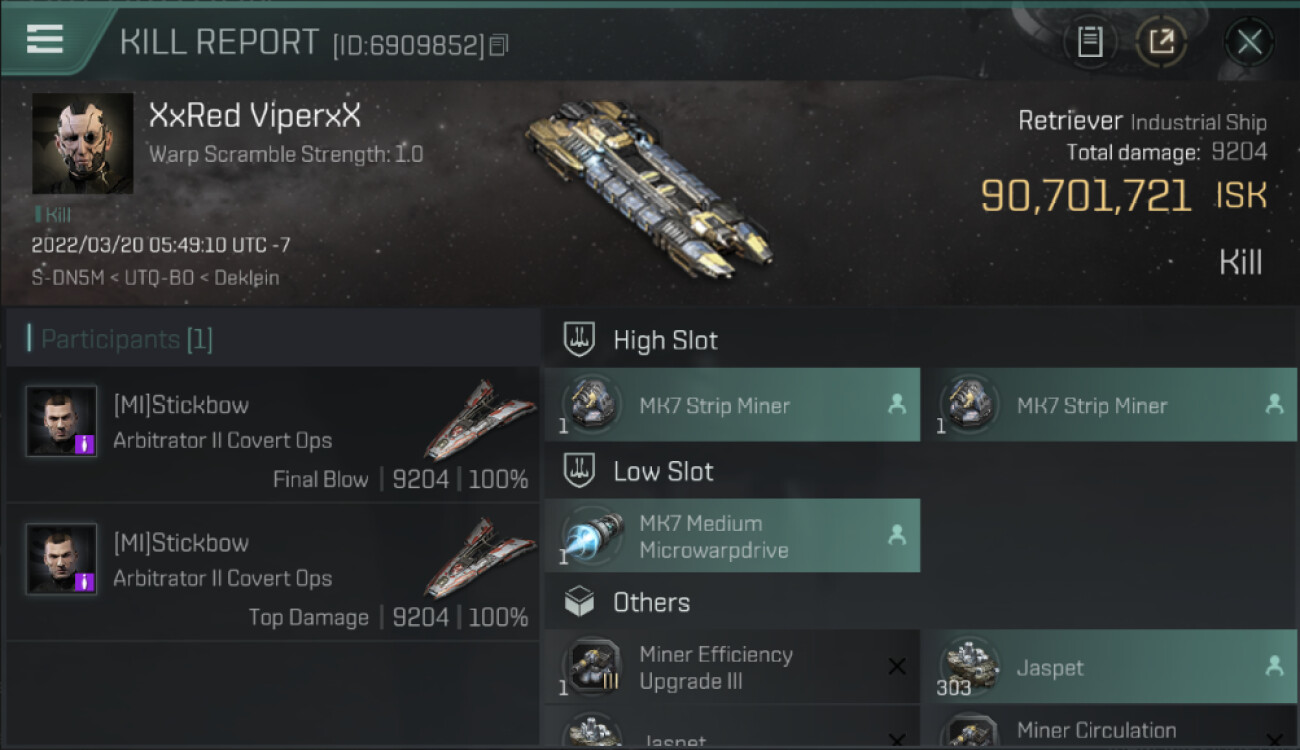Copy the kill report ID icon
Viewport: 1300px width, 750px height.
click(x=499, y=45)
